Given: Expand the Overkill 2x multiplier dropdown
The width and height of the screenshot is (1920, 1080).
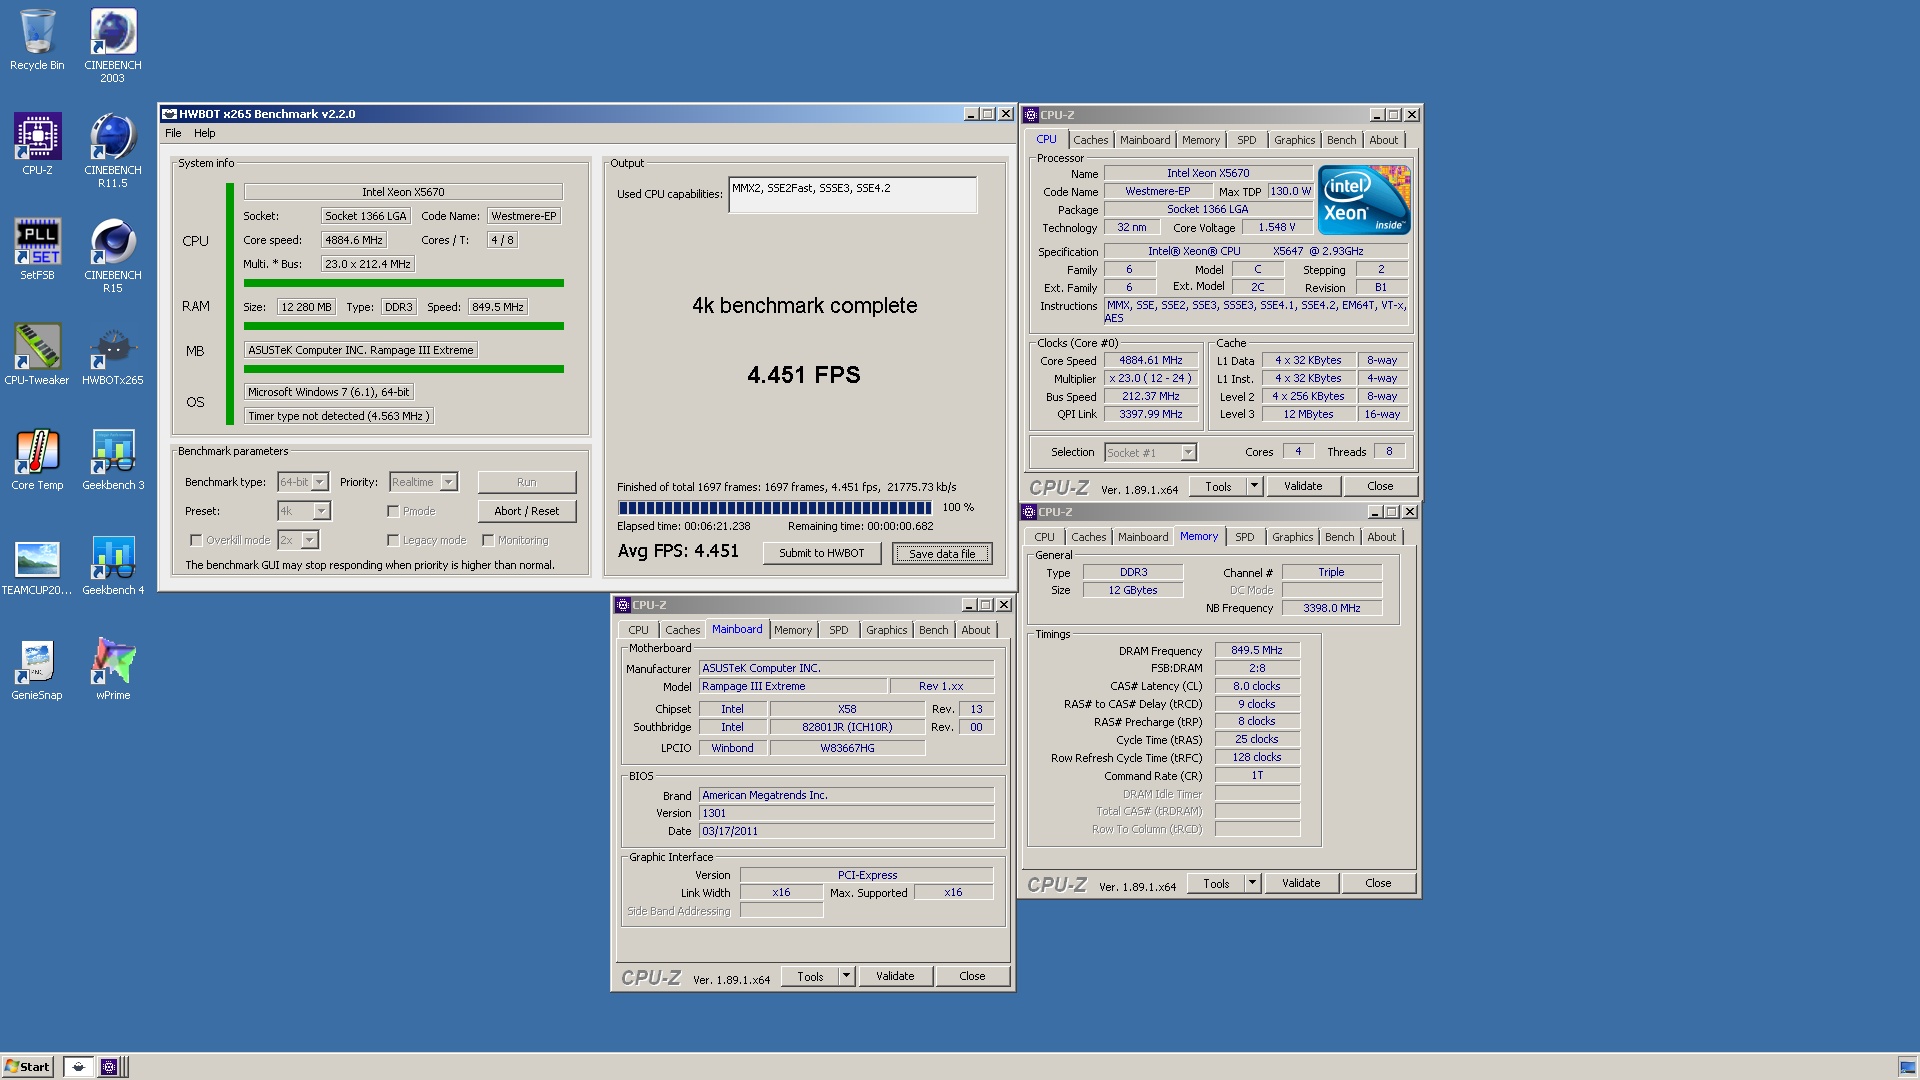Looking at the screenshot, I should click(x=310, y=540).
